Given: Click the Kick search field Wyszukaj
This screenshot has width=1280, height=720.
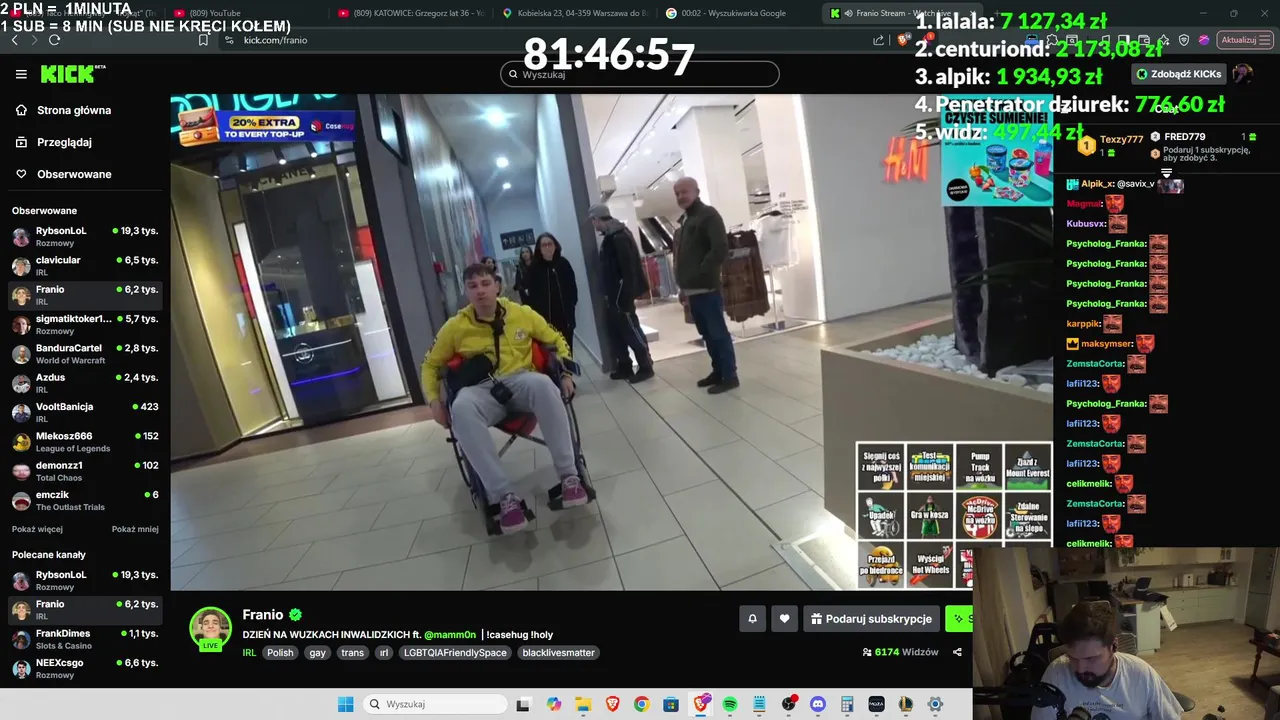Looking at the screenshot, I should pyautogui.click(x=640, y=74).
